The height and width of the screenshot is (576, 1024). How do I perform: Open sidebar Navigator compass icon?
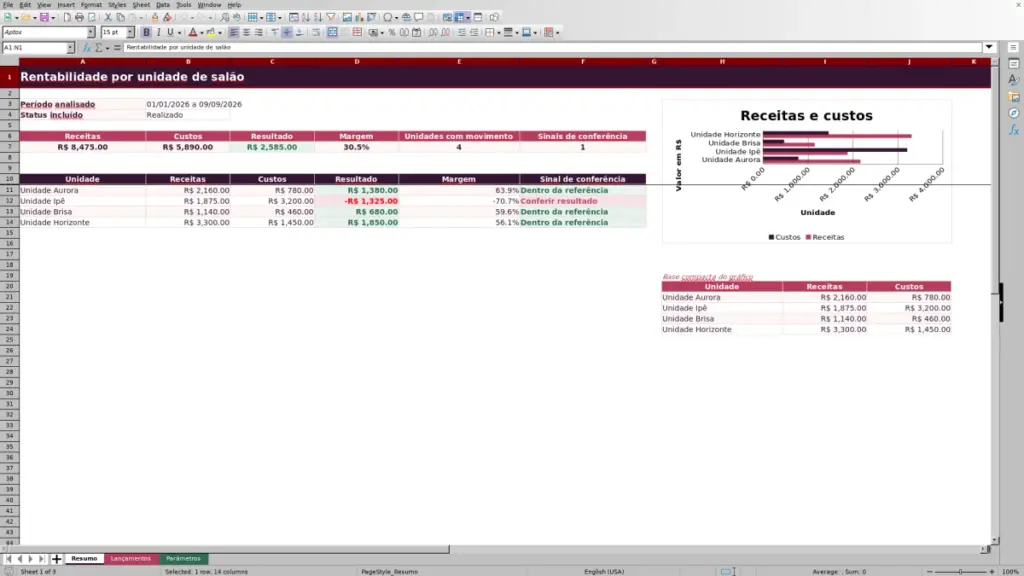1014,114
